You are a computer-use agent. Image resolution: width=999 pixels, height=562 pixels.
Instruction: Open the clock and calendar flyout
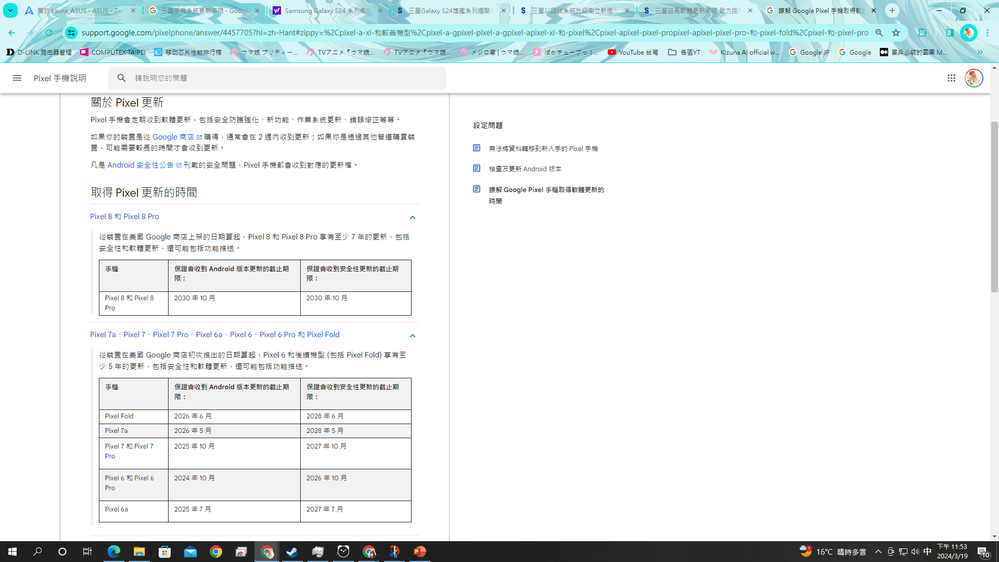[952, 552]
